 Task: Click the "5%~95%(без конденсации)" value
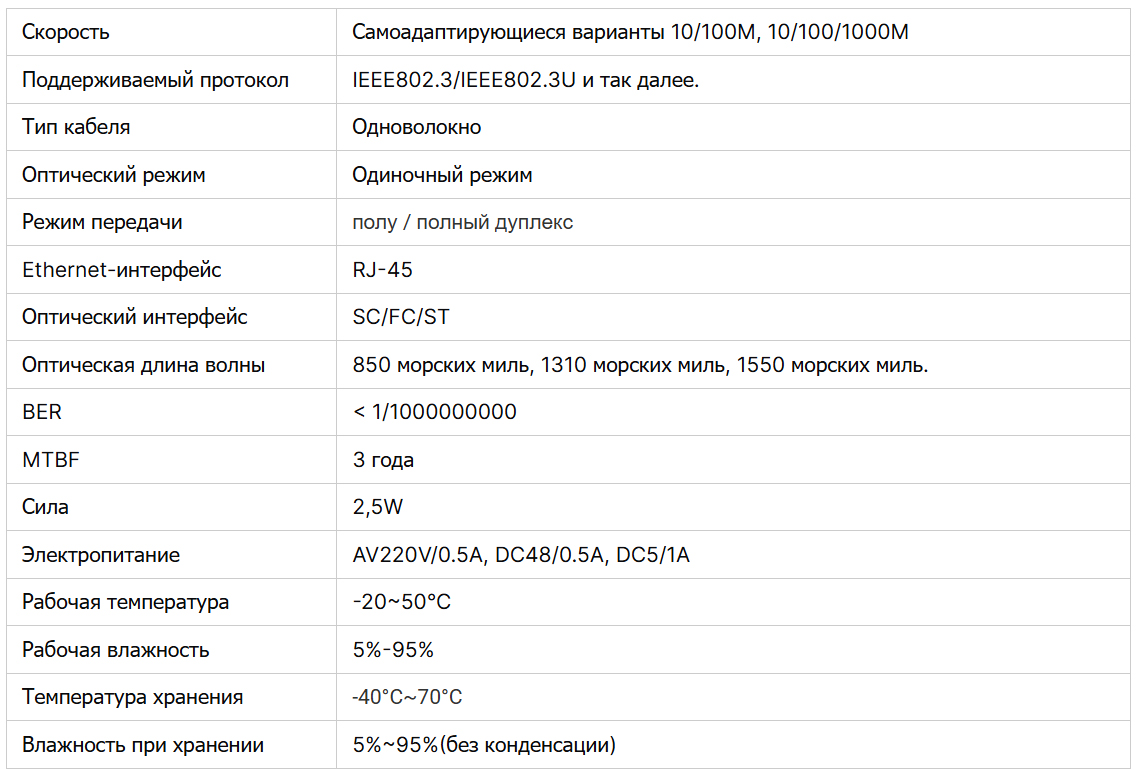pyautogui.click(x=484, y=745)
